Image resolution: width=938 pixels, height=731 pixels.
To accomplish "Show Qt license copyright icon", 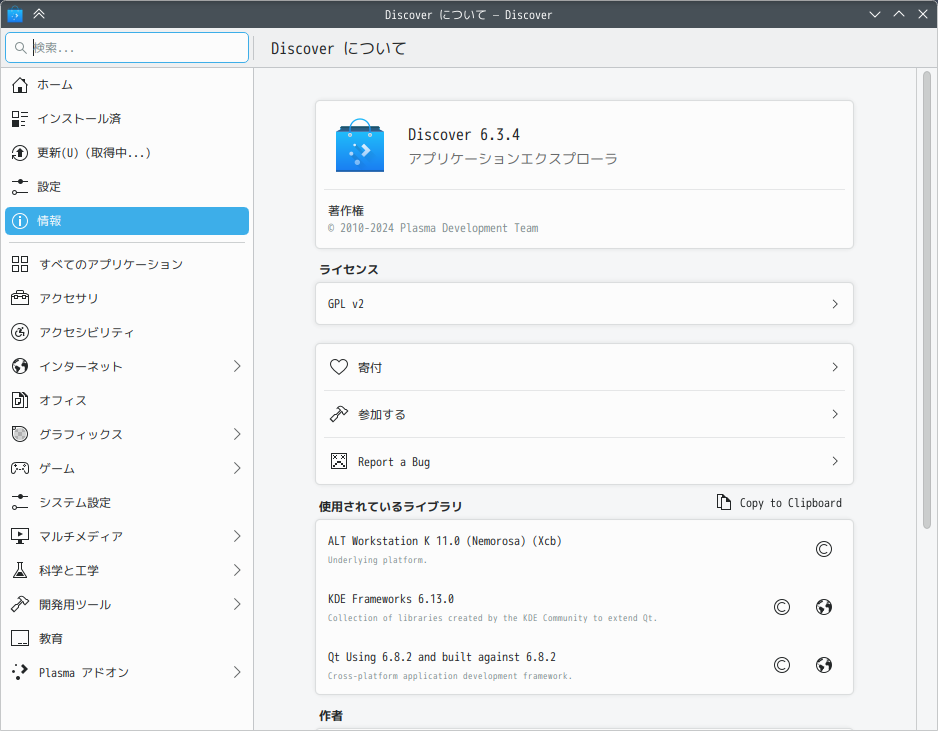I will point(782,665).
